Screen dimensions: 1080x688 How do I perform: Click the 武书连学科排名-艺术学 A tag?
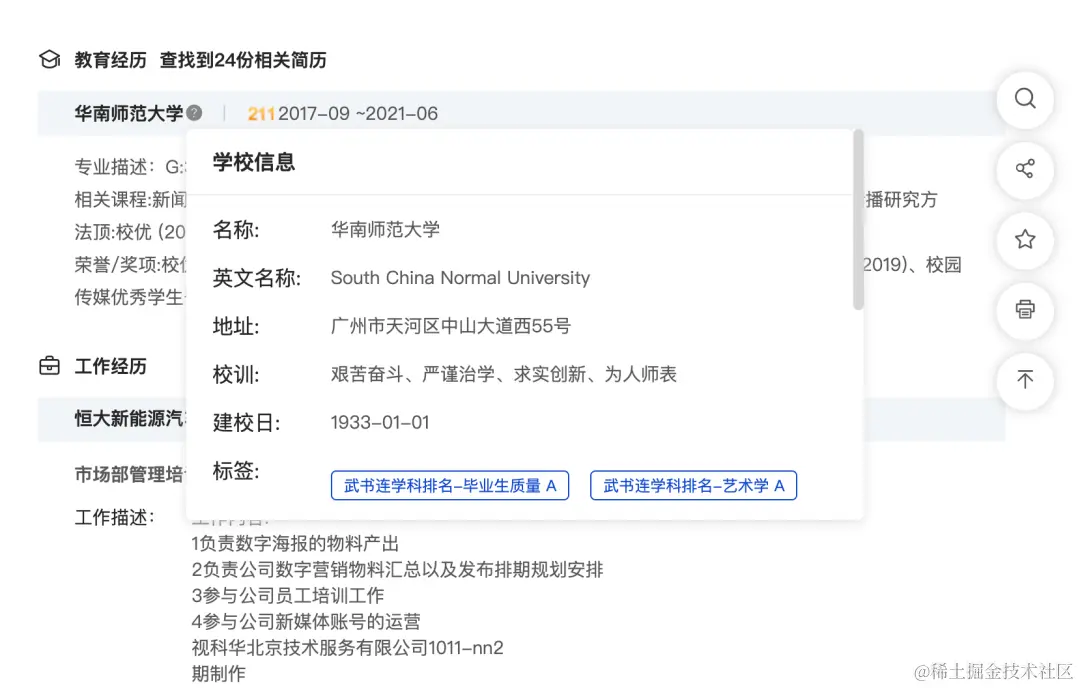coord(693,485)
